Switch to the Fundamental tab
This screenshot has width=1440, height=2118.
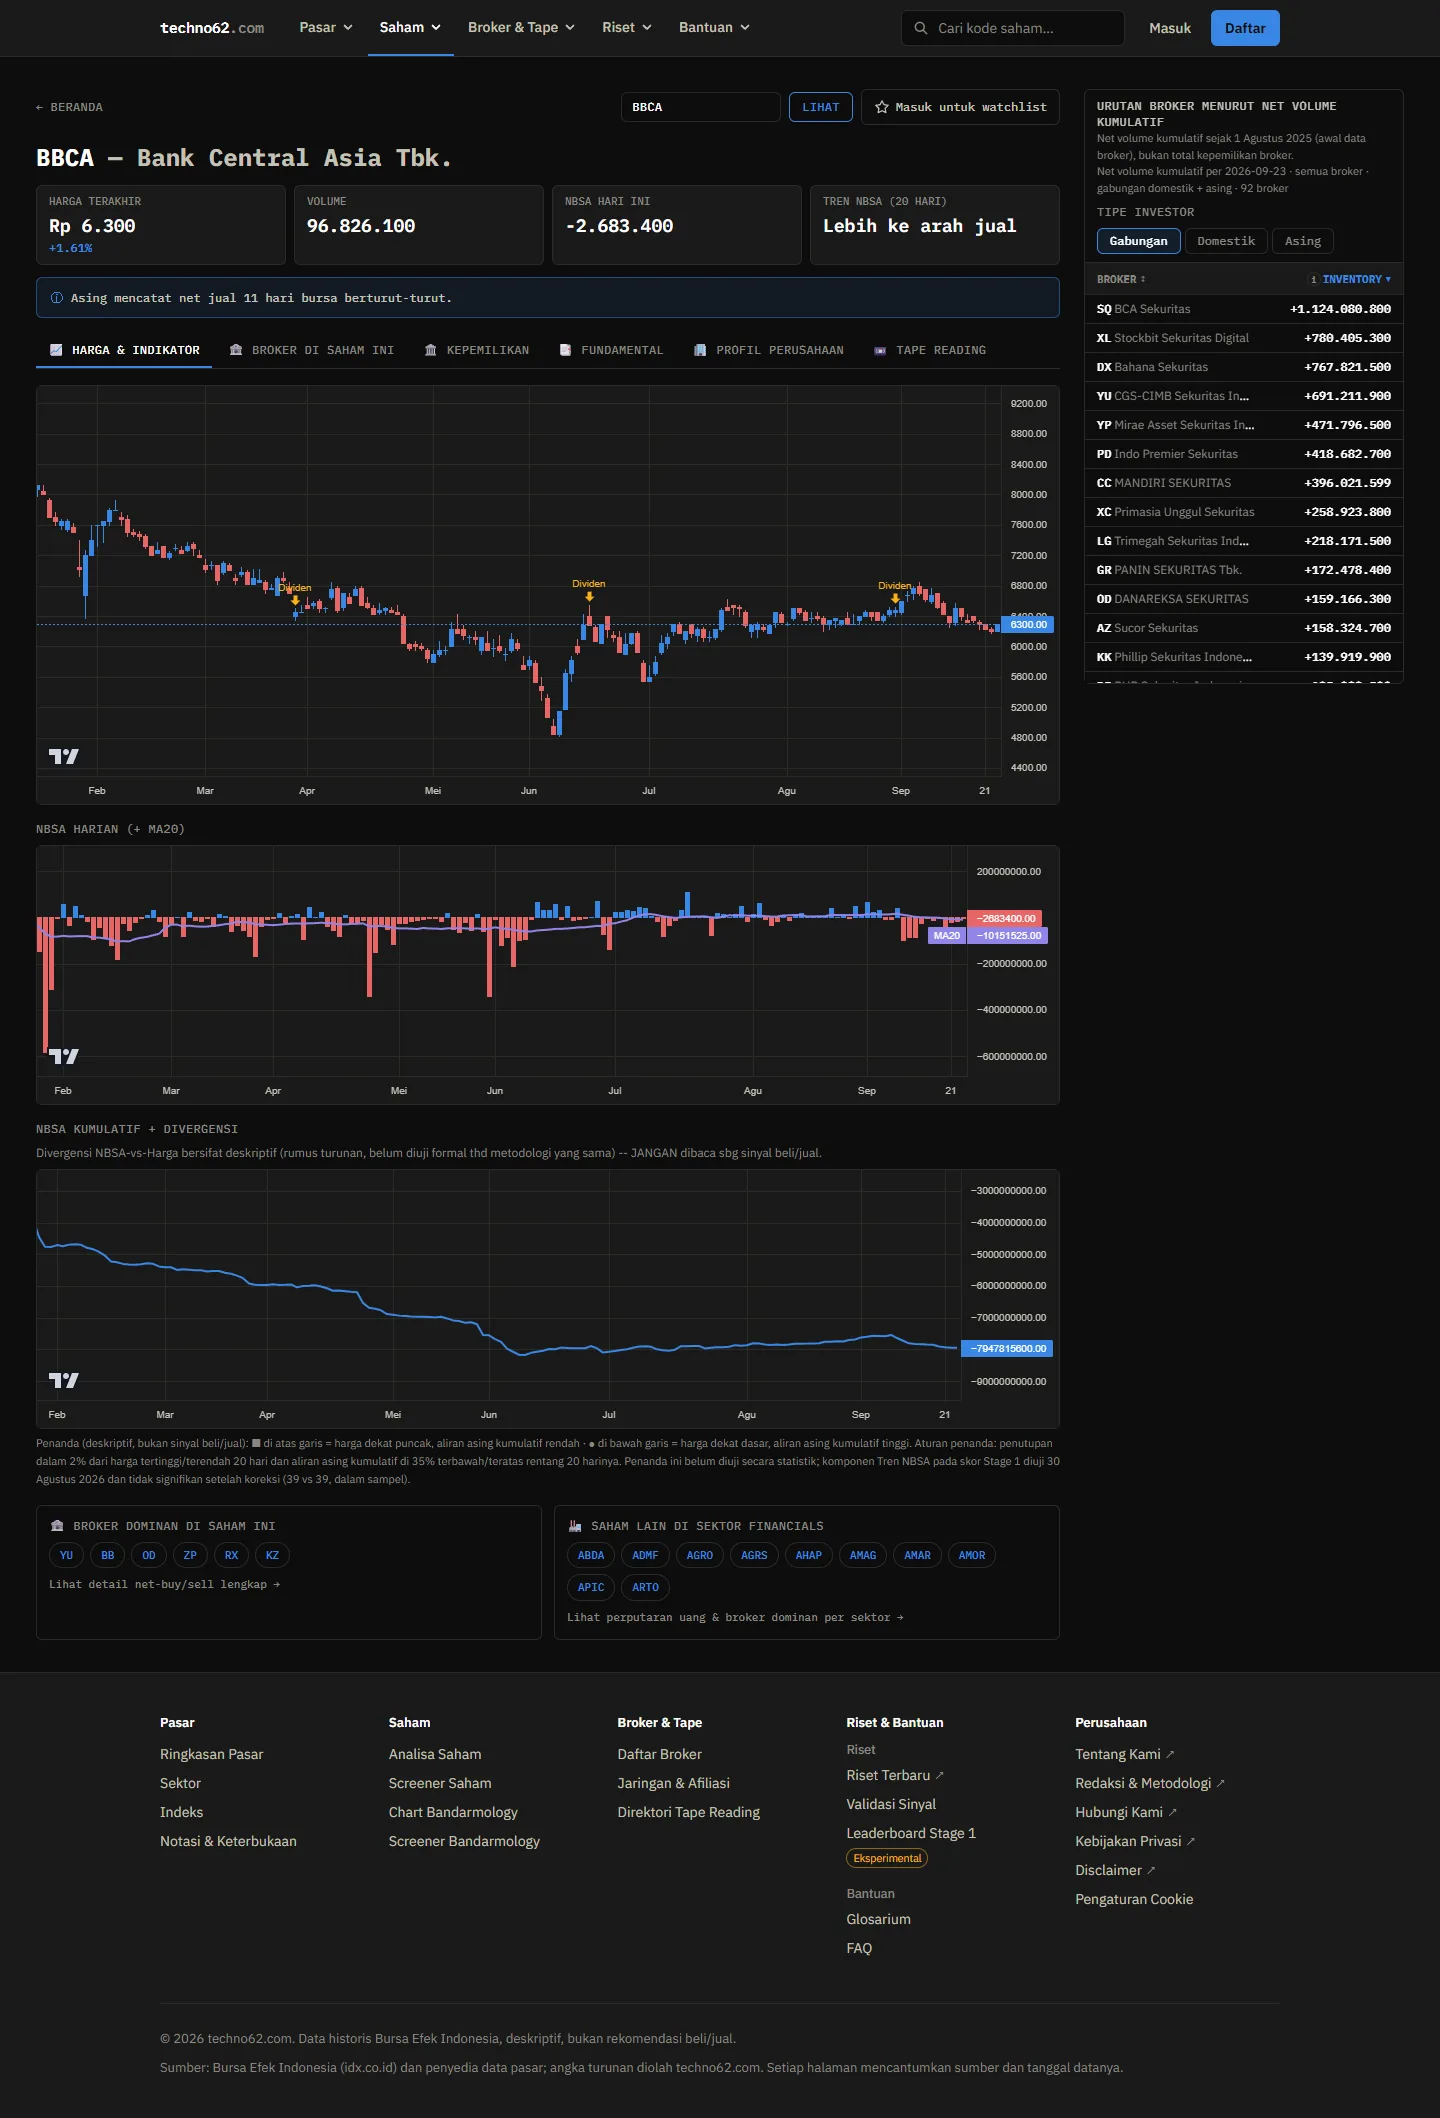point(611,350)
